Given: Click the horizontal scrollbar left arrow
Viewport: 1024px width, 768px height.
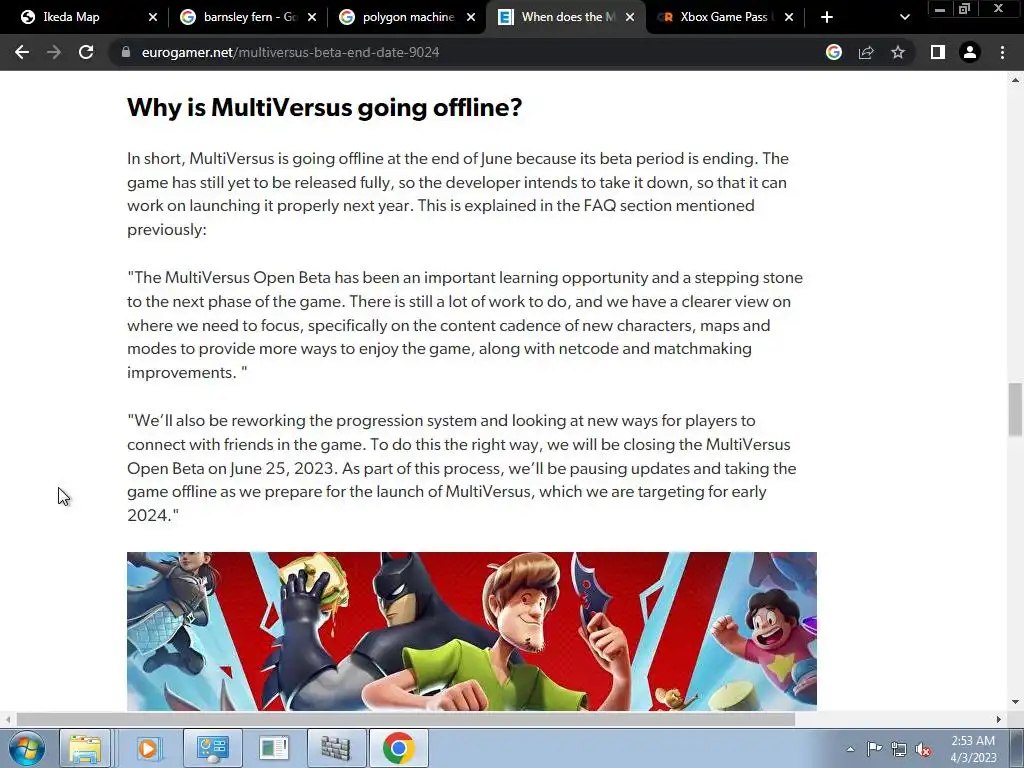Looking at the screenshot, I should [x=8, y=719].
